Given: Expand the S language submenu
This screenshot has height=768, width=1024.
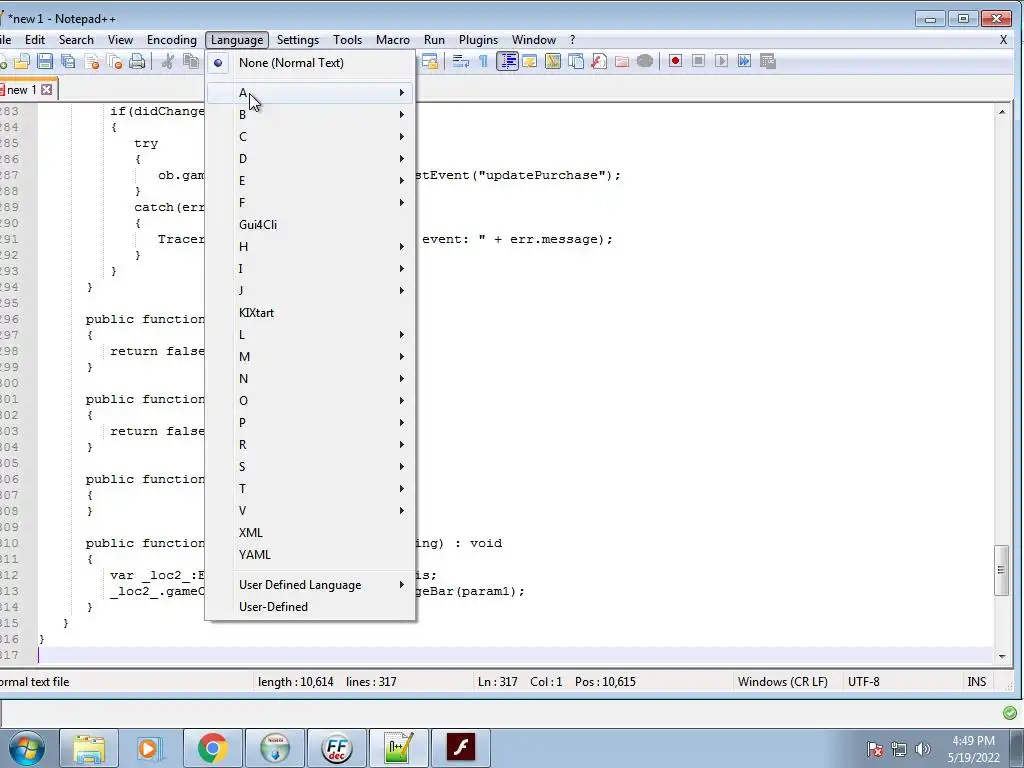Looking at the screenshot, I should click(310, 467).
